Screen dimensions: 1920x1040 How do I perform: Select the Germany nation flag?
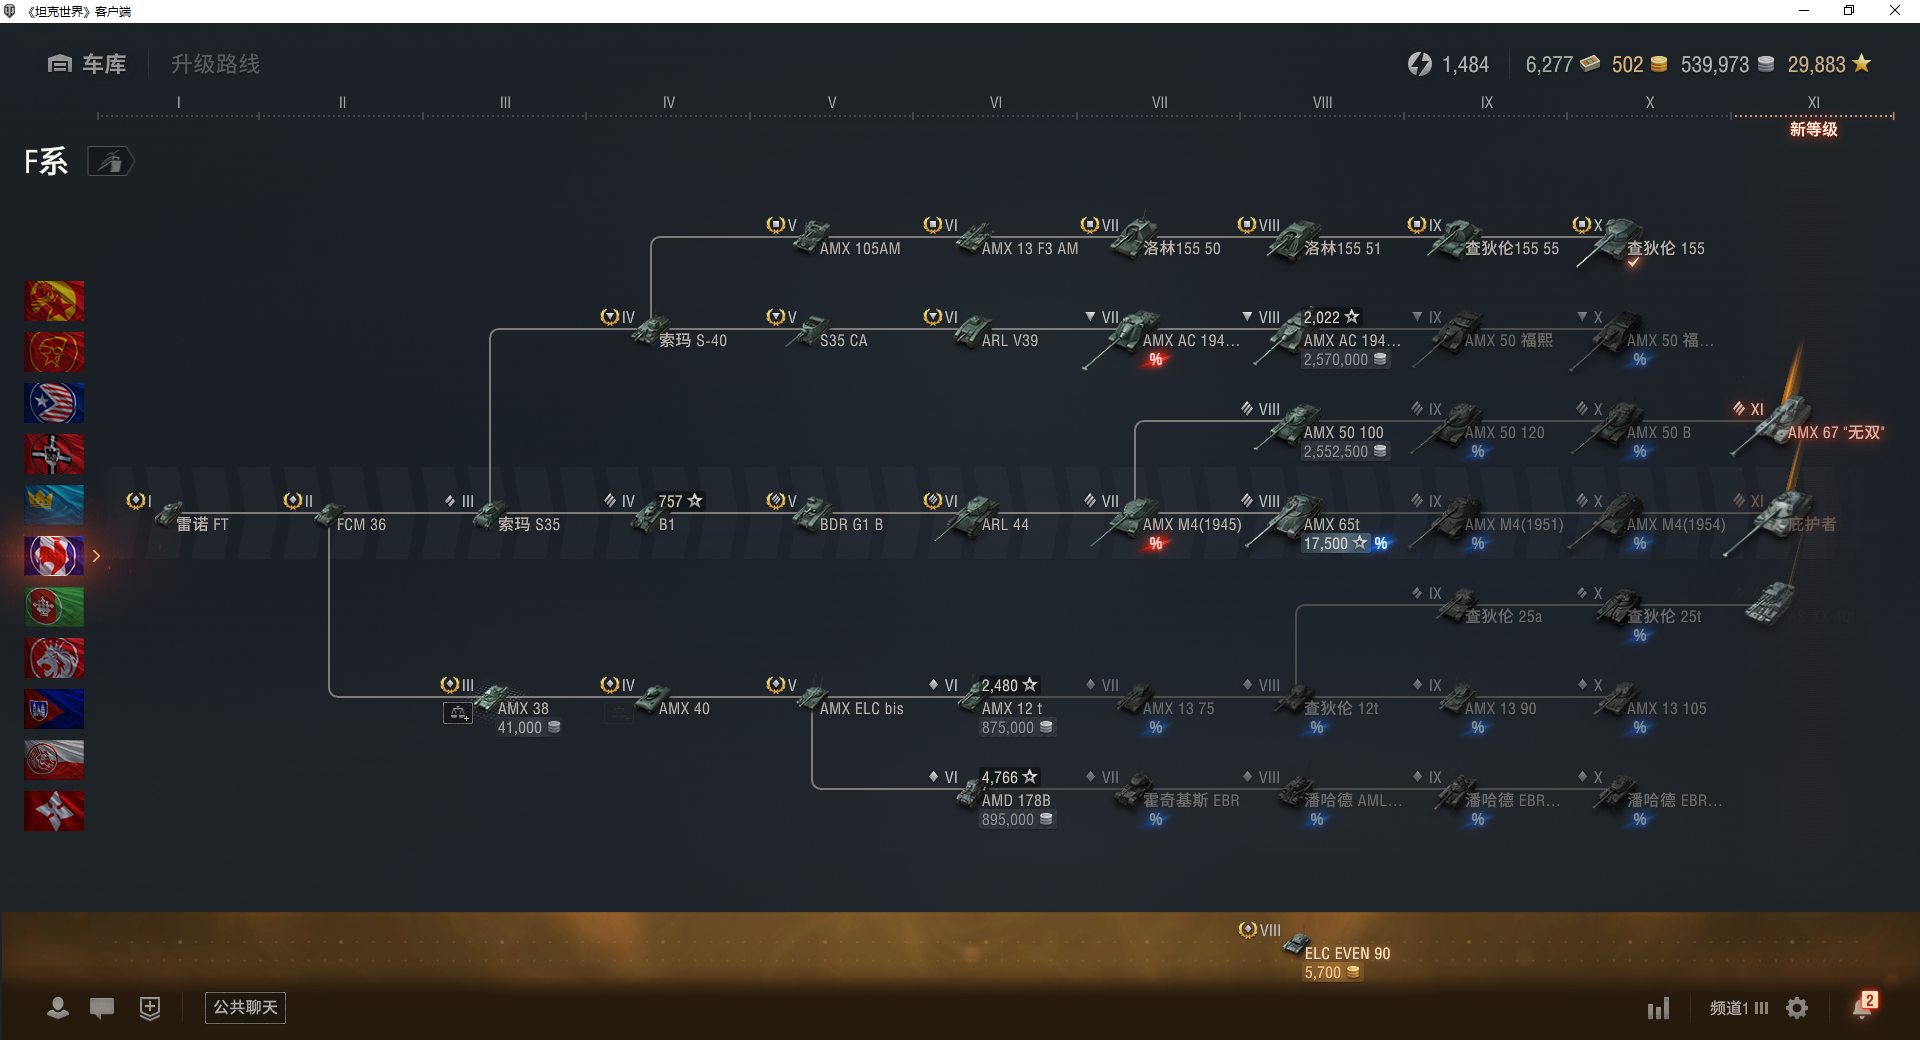tap(54, 454)
